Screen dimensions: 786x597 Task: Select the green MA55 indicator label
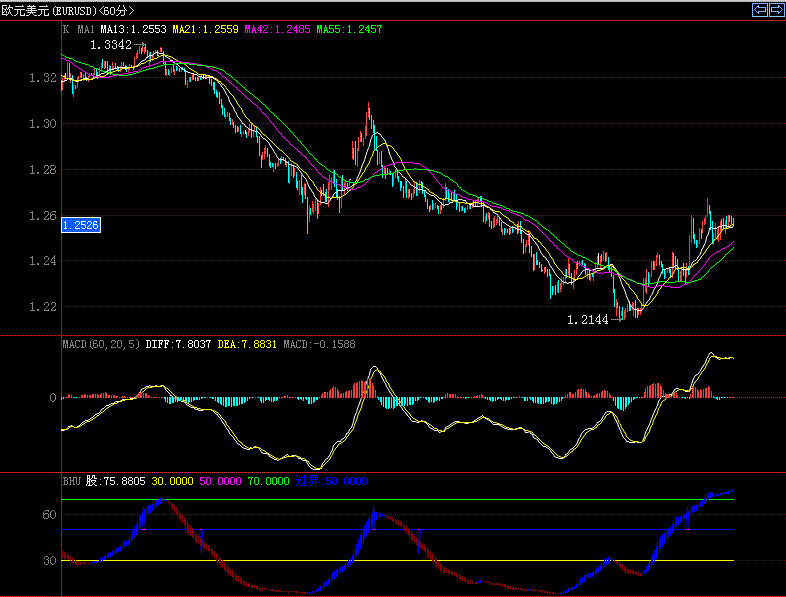tap(349, 30)
